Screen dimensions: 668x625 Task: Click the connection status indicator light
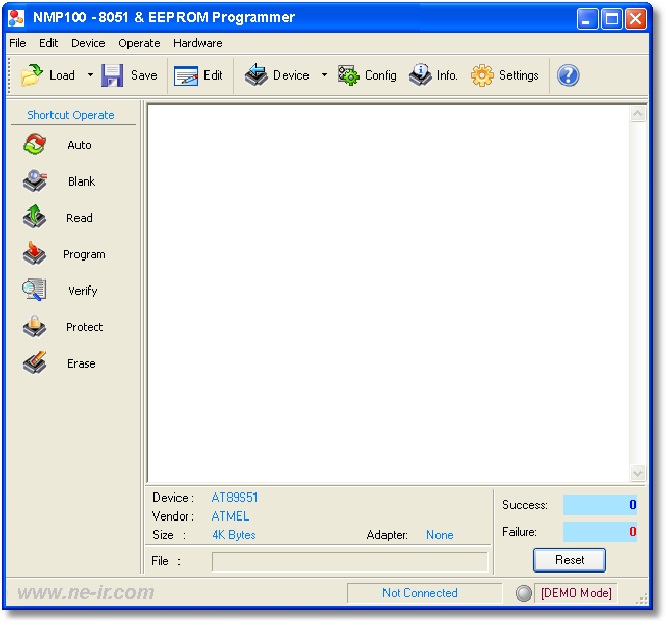524,593
